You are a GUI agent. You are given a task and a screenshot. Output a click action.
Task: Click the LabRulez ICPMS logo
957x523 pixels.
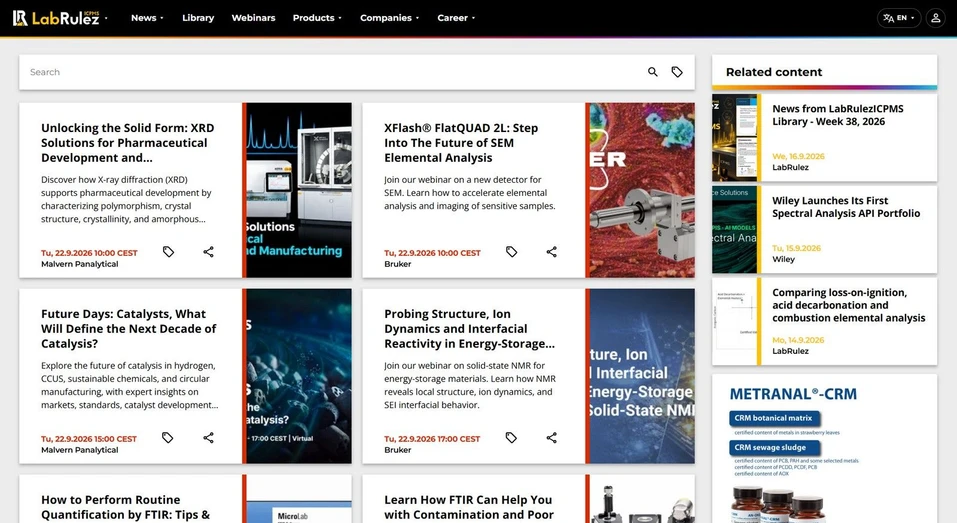[x=56, y=18]
